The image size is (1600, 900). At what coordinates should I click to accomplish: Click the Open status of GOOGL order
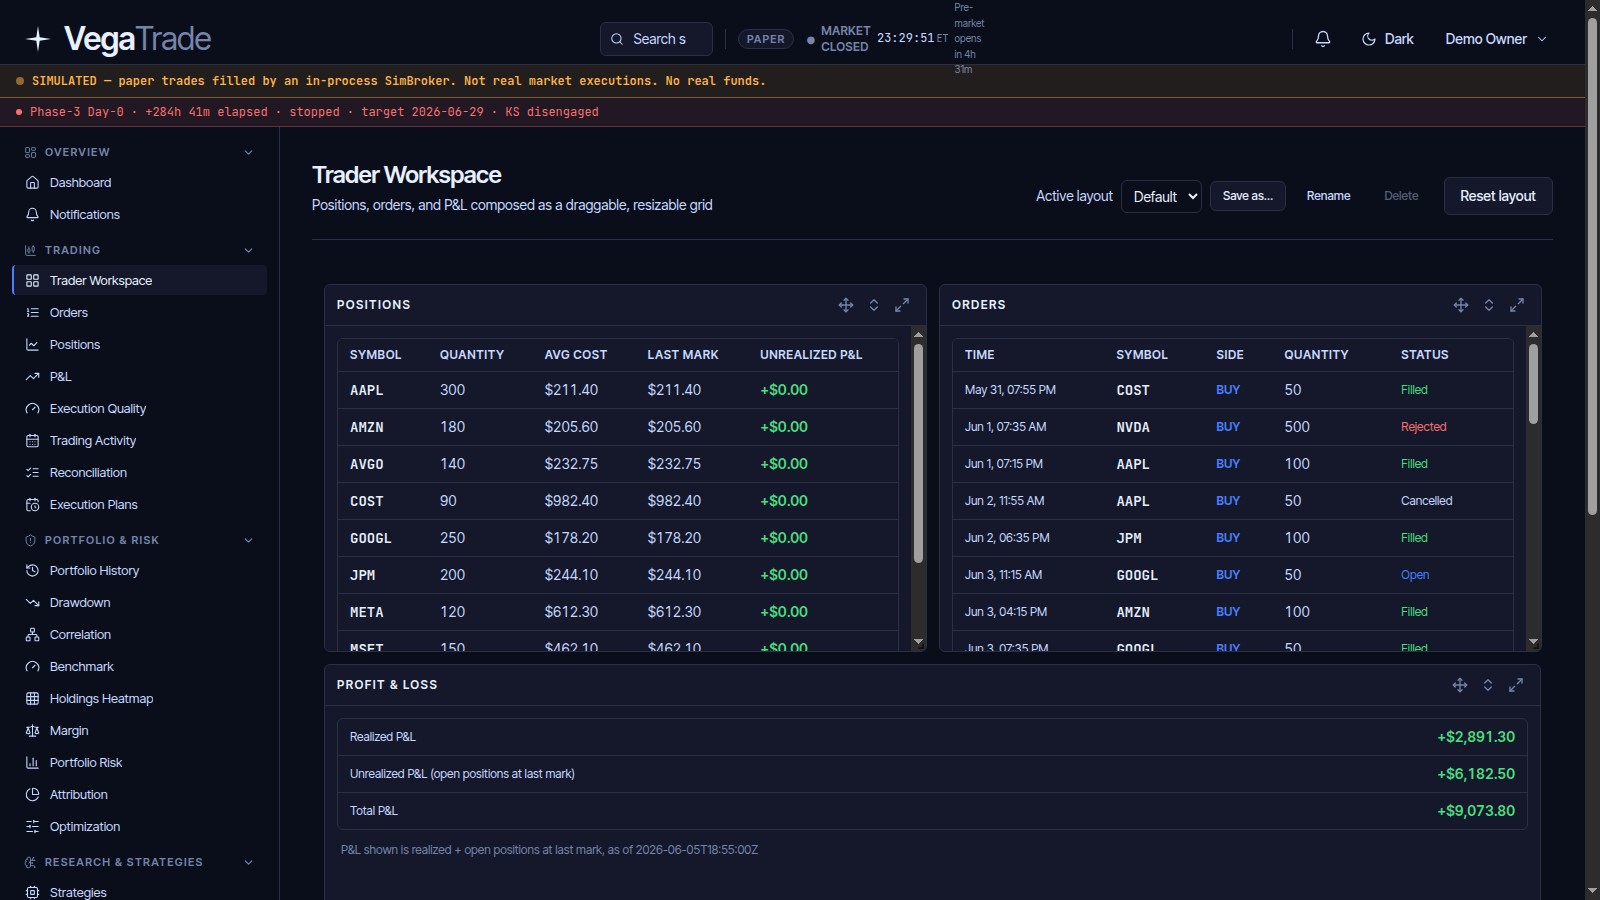[1414, 575]
